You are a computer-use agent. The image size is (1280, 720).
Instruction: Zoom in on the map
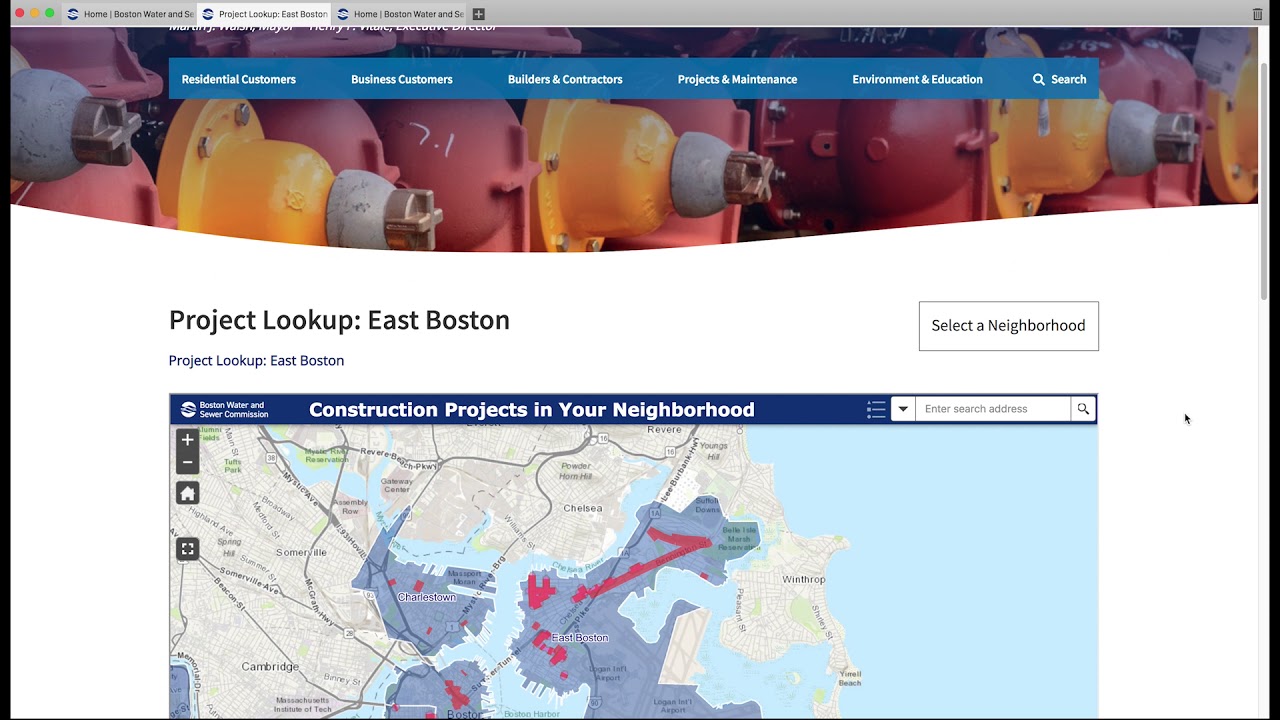(187, 440)
